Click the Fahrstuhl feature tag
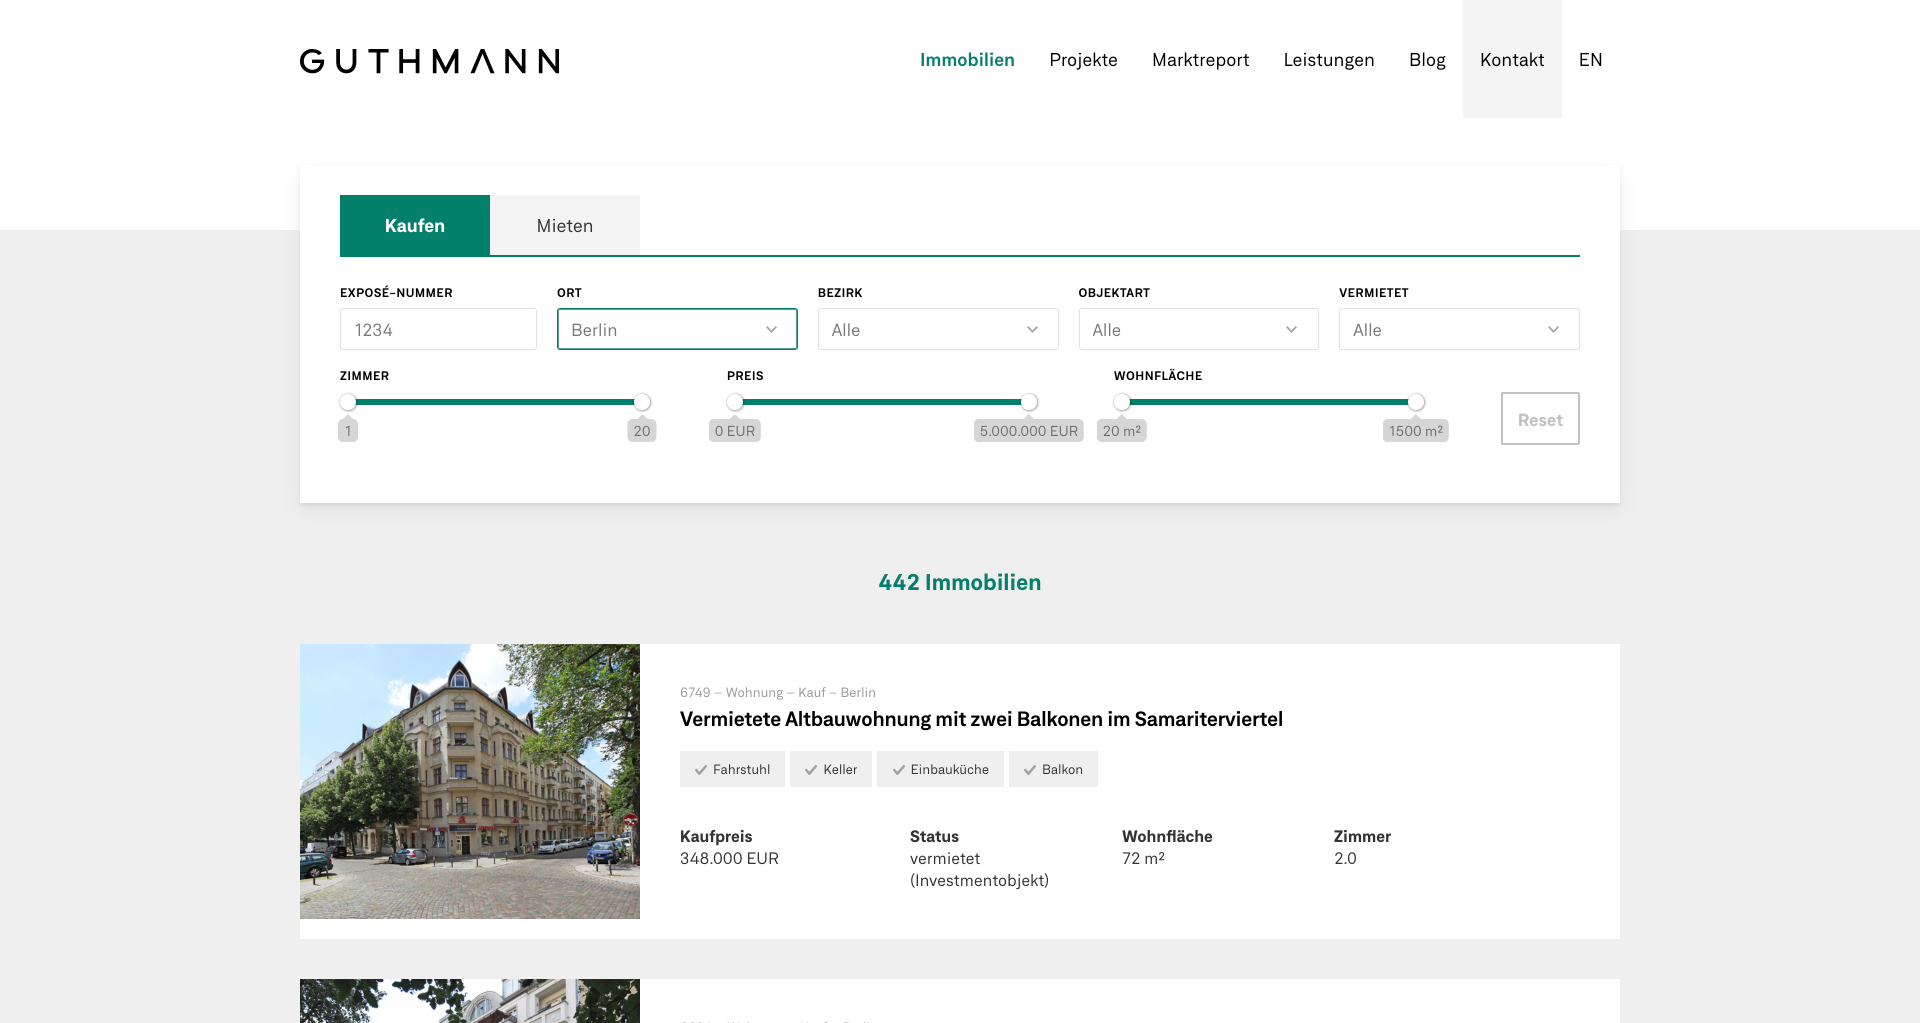 click(732, 769)
